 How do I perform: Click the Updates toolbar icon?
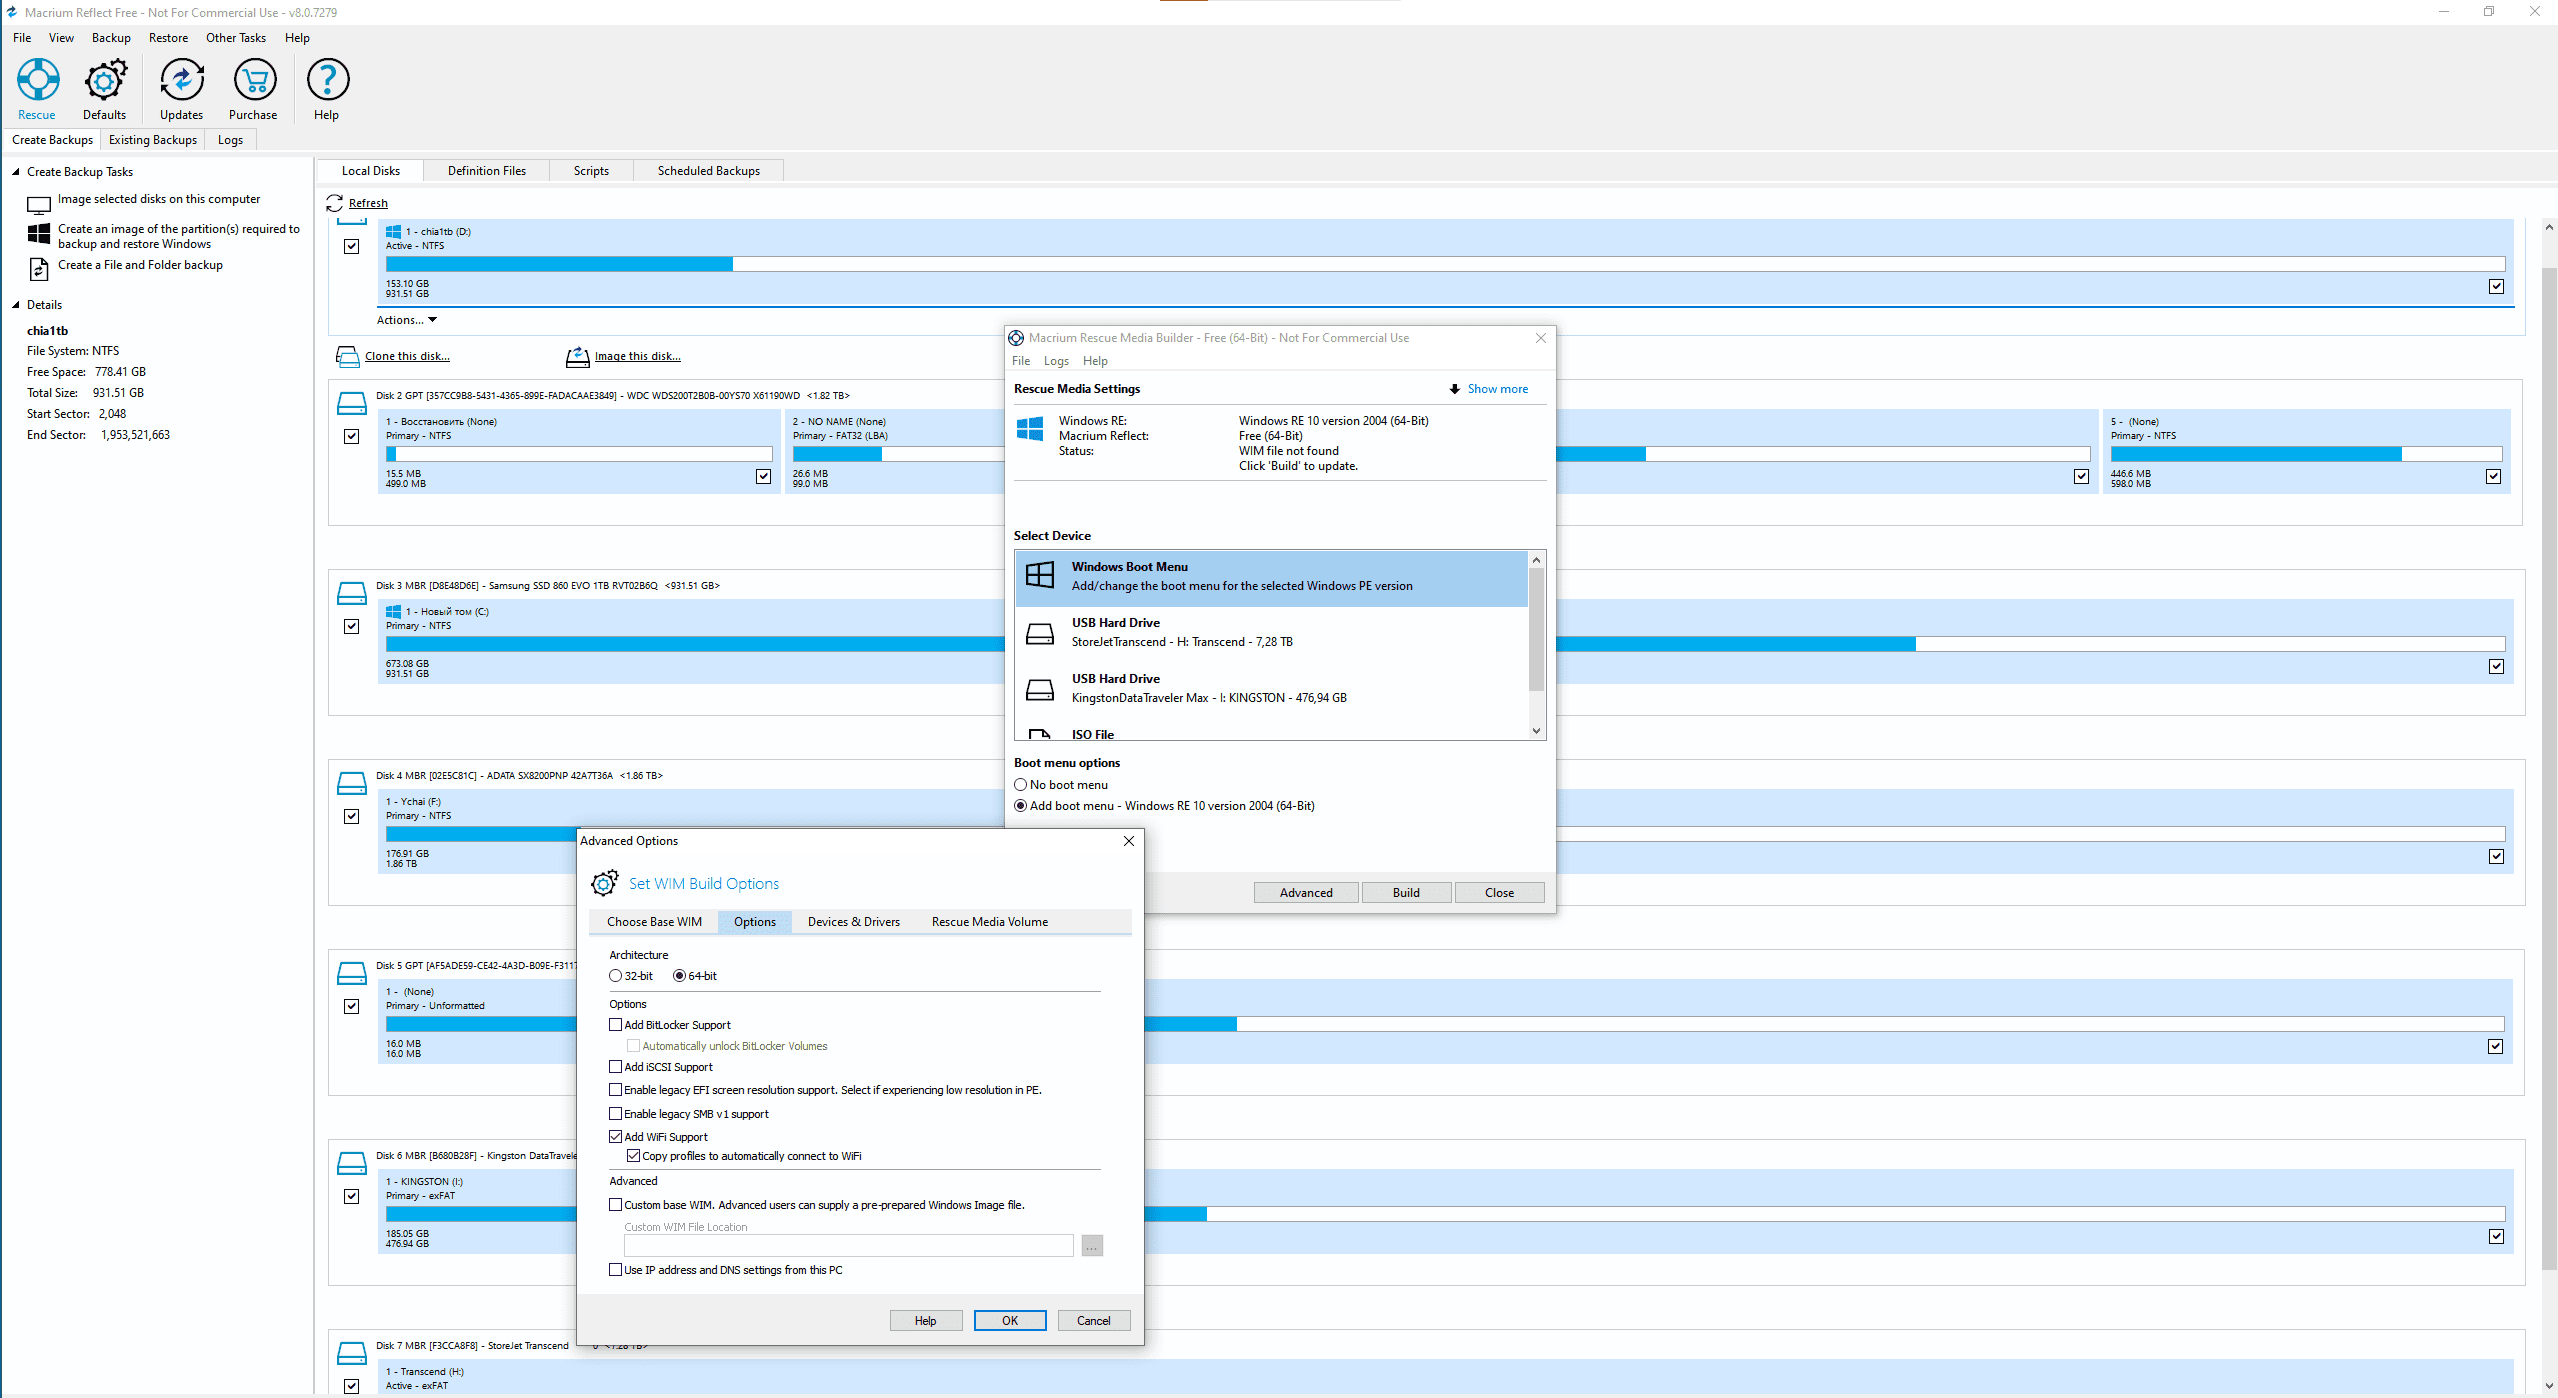(x=181, y=80)
